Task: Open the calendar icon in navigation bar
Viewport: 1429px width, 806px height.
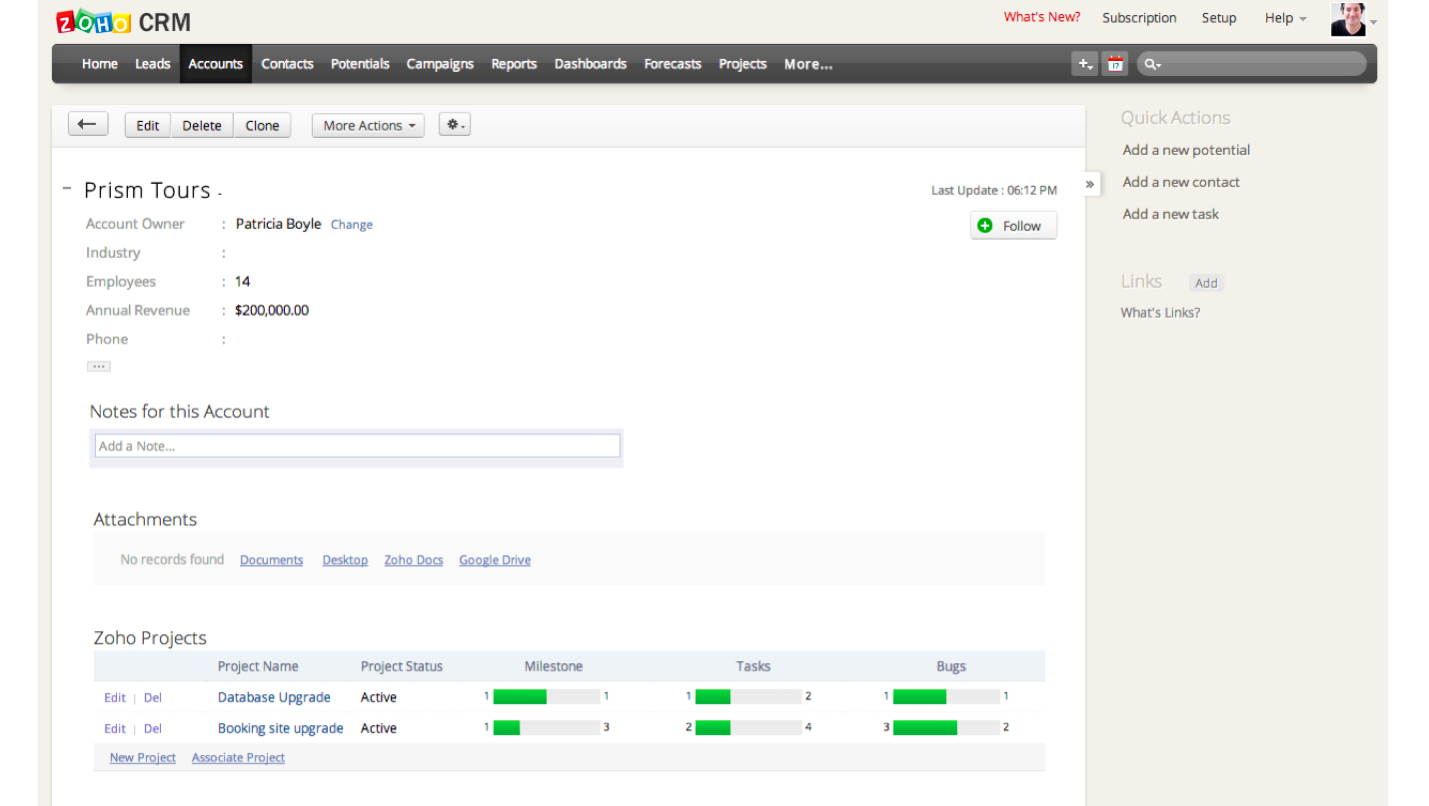Action: pyautogui.click(x=1115, y=64)
